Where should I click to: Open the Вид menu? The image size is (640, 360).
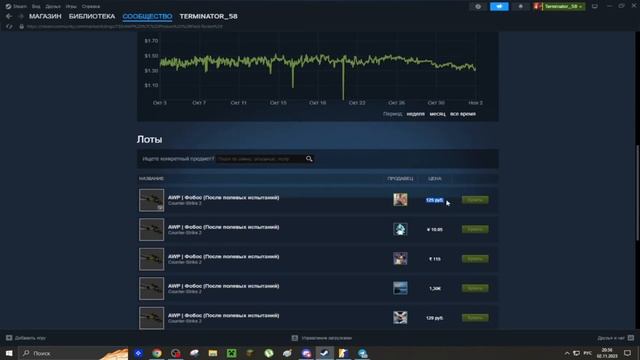(36, 7)
